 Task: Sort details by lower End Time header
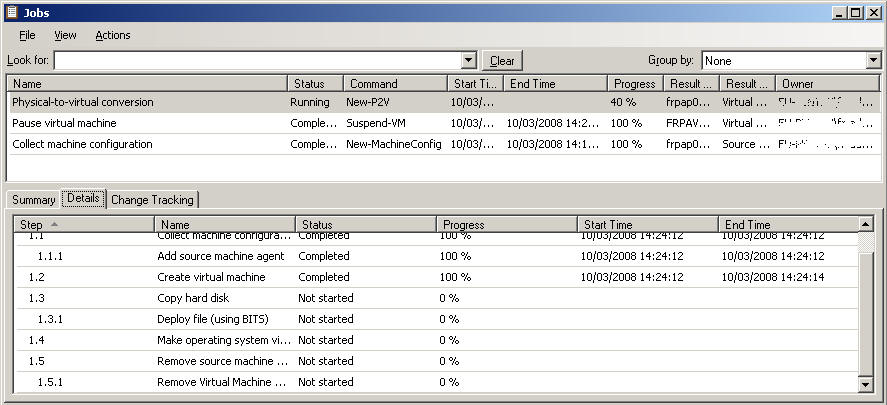(789, 225)
